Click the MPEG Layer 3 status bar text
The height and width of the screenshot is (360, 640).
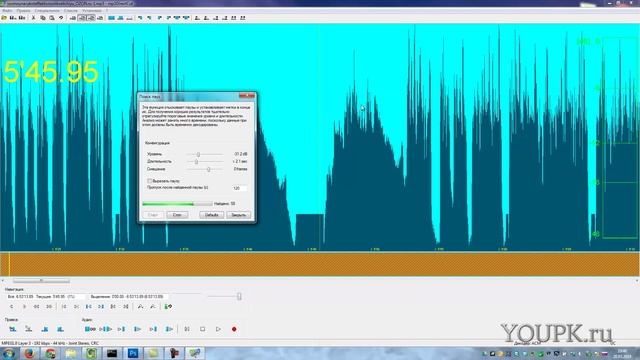tap(50, 343)
